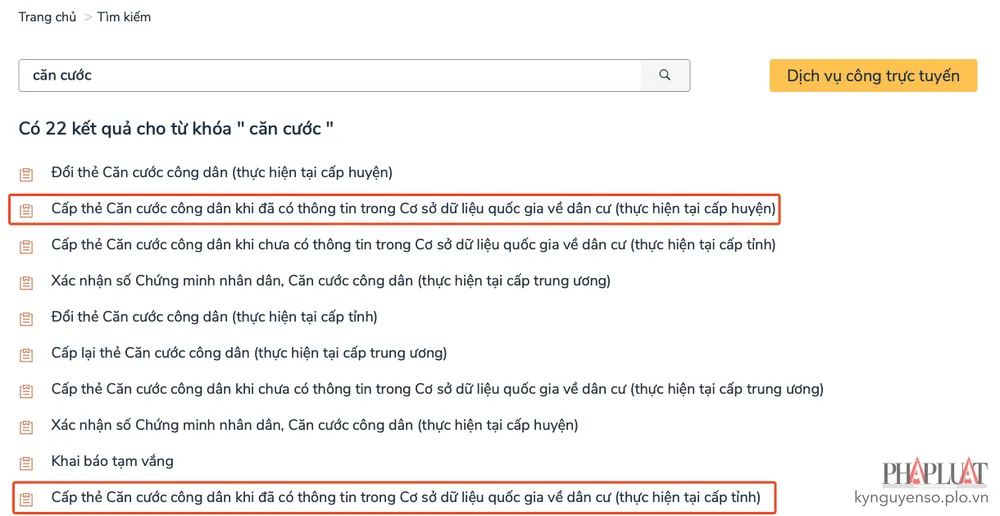Open Khai báo tạm vắng result
Image resolution: width=1000 pixels, height=516 pixels.
pyautogui.click(x=112, y=461)
